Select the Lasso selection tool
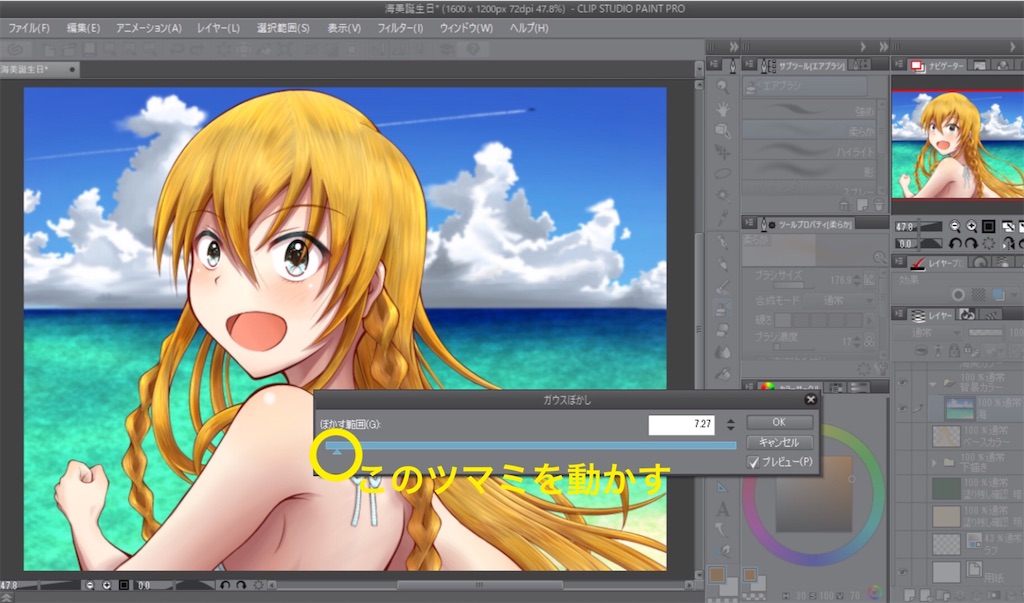 tap(722, 173)
